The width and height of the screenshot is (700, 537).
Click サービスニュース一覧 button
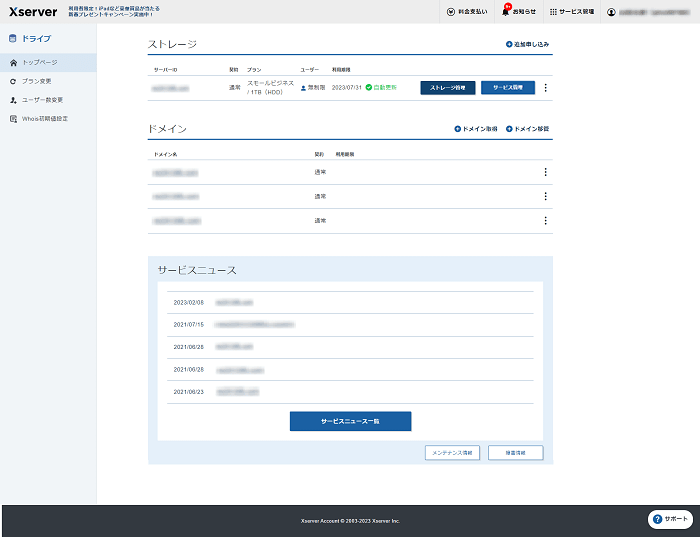pyautogui.click(x=350, y=421)
